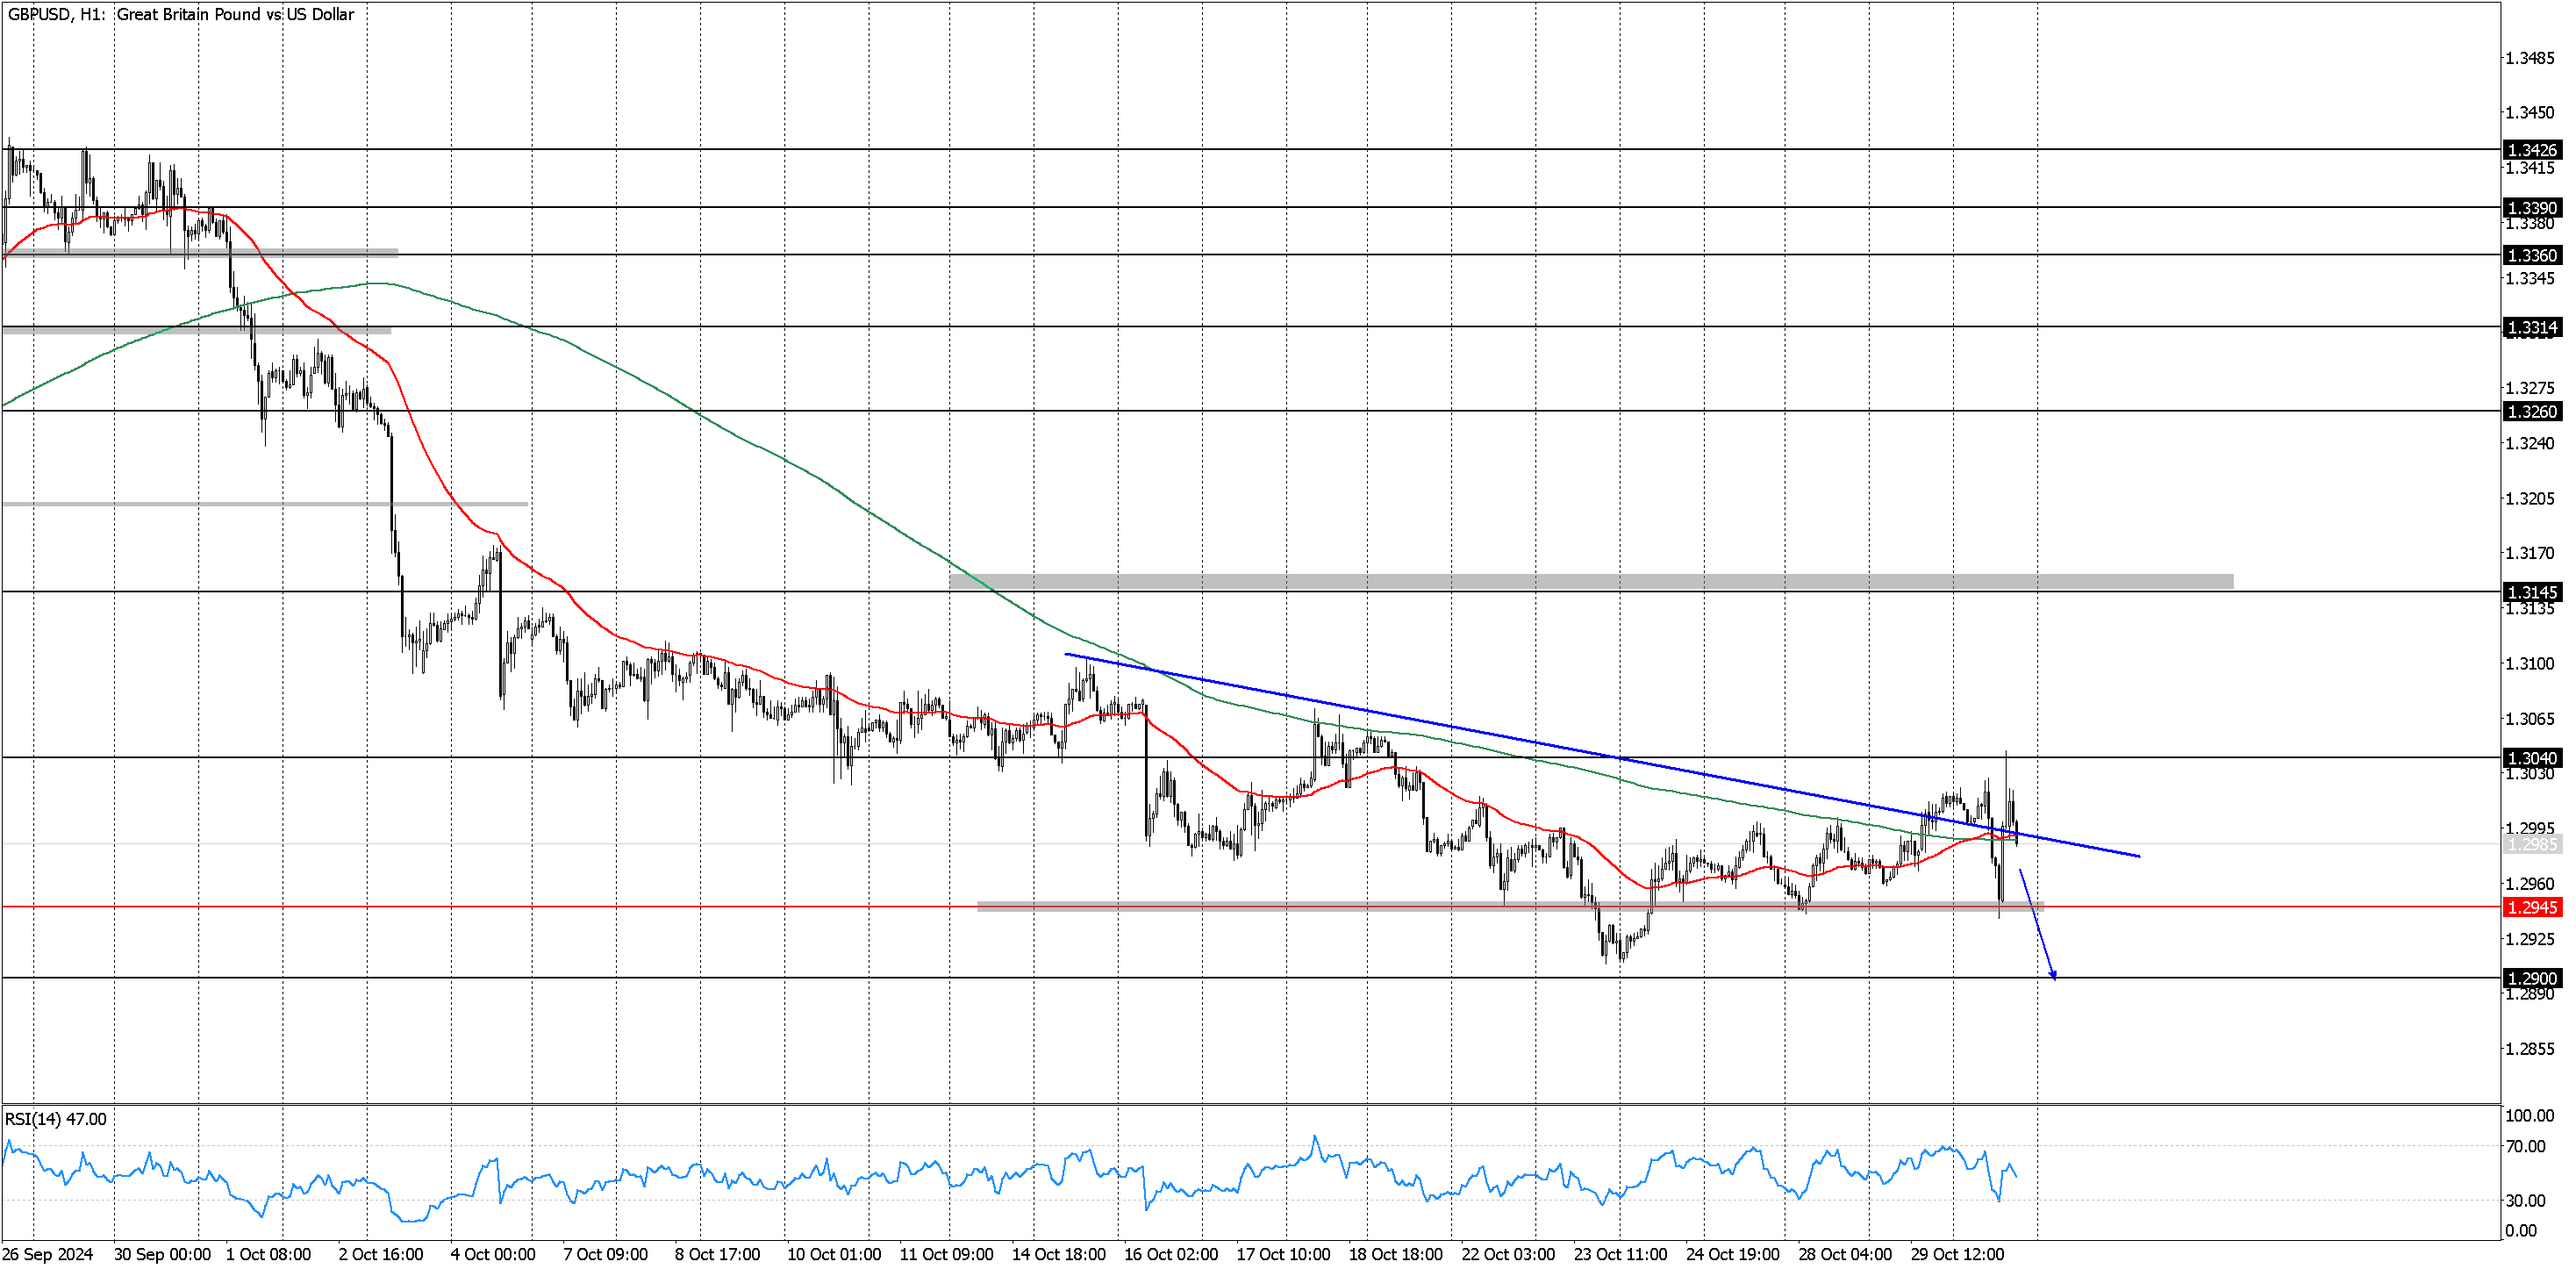Click the 14 Oct 18:00 time label
The height and width of the screenshot is (1269, 2576).
pyautogui.click(x=1060, y=1255)
